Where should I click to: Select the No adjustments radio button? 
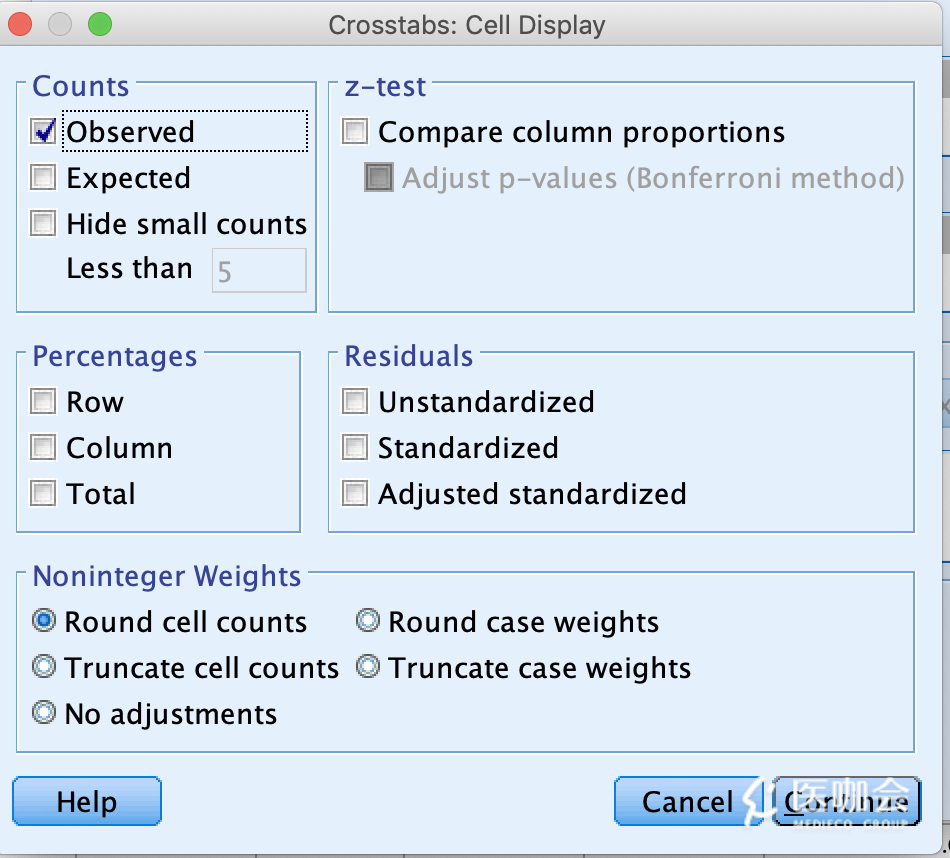coord(44,713)
